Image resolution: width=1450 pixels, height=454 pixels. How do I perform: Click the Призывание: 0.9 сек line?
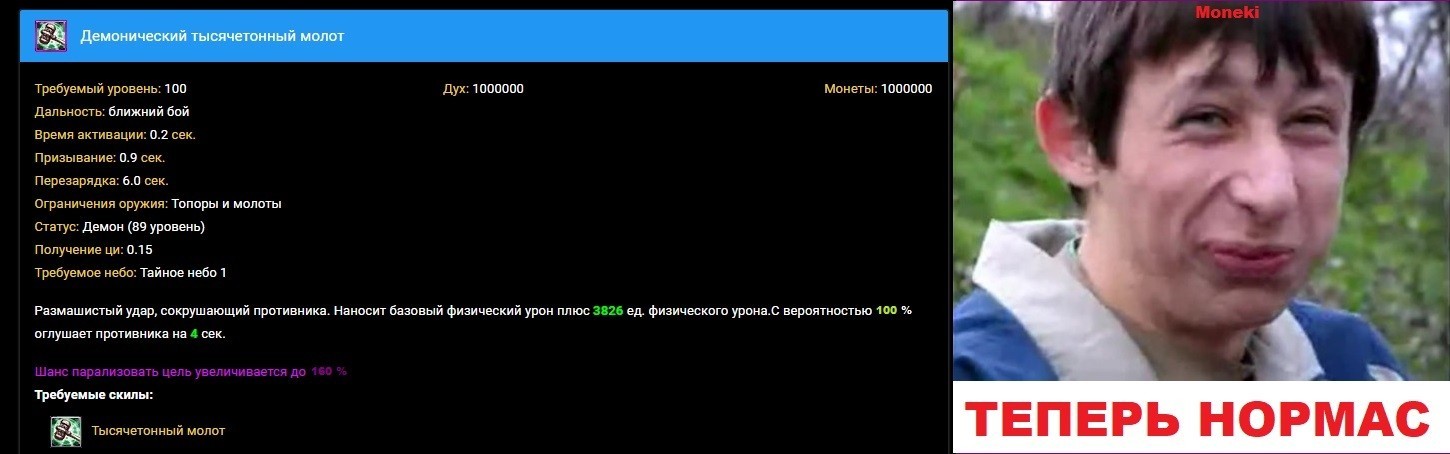[x=100, y=158]
